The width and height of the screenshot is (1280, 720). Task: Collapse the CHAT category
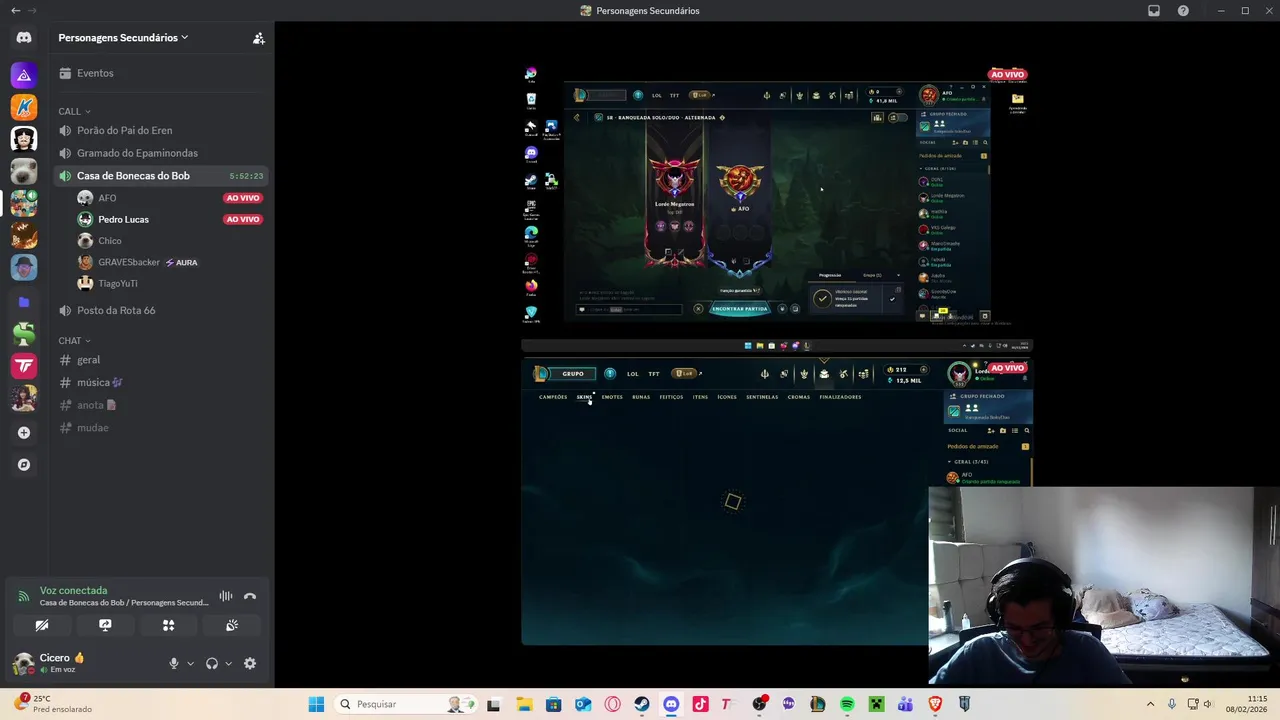(74, 341)
